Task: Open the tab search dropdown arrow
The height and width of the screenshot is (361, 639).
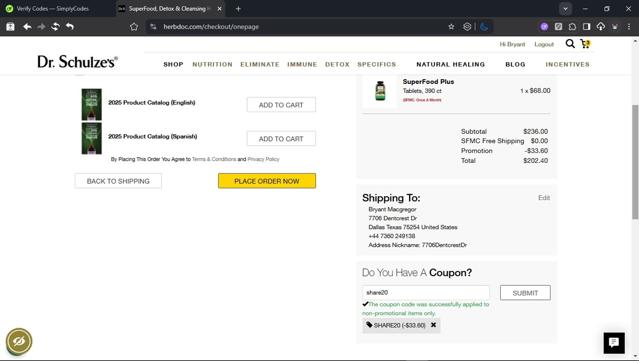Action: [565, 9]
